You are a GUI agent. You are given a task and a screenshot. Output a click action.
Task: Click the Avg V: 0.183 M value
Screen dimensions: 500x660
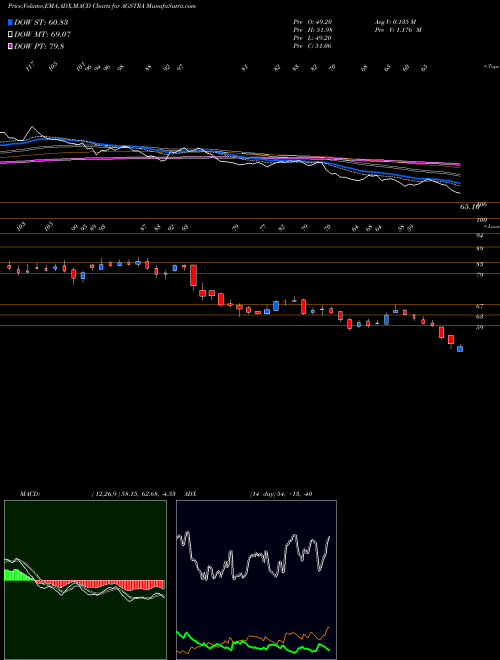pos(395,21)
